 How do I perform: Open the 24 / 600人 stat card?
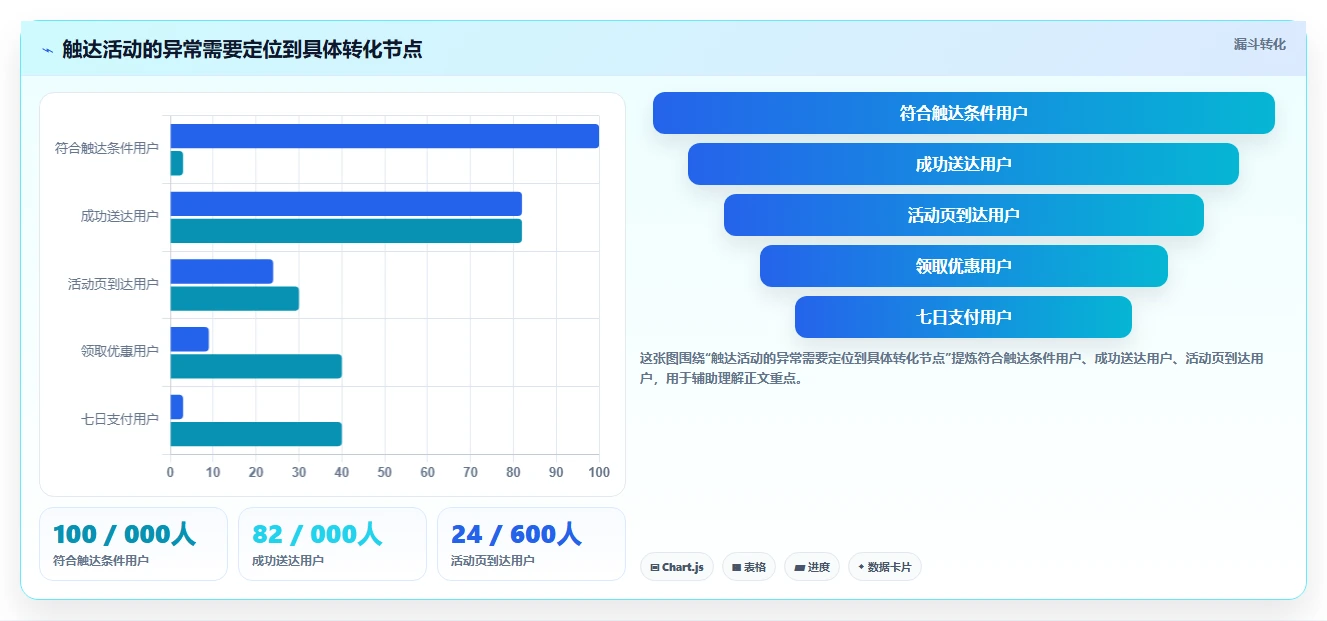click(x=531, y=544)
